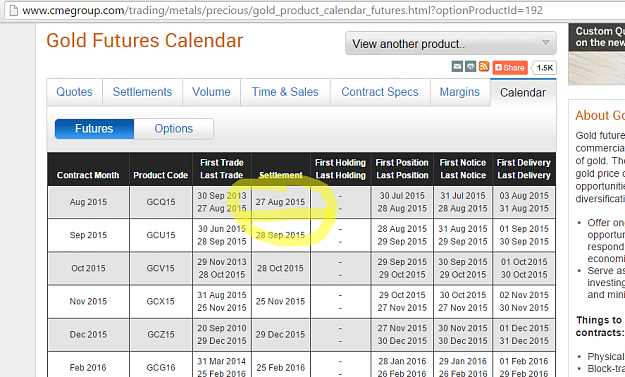Click the Gold Futures Calendar heading
This screenshot has width=625, height=377.
(145, 40)
